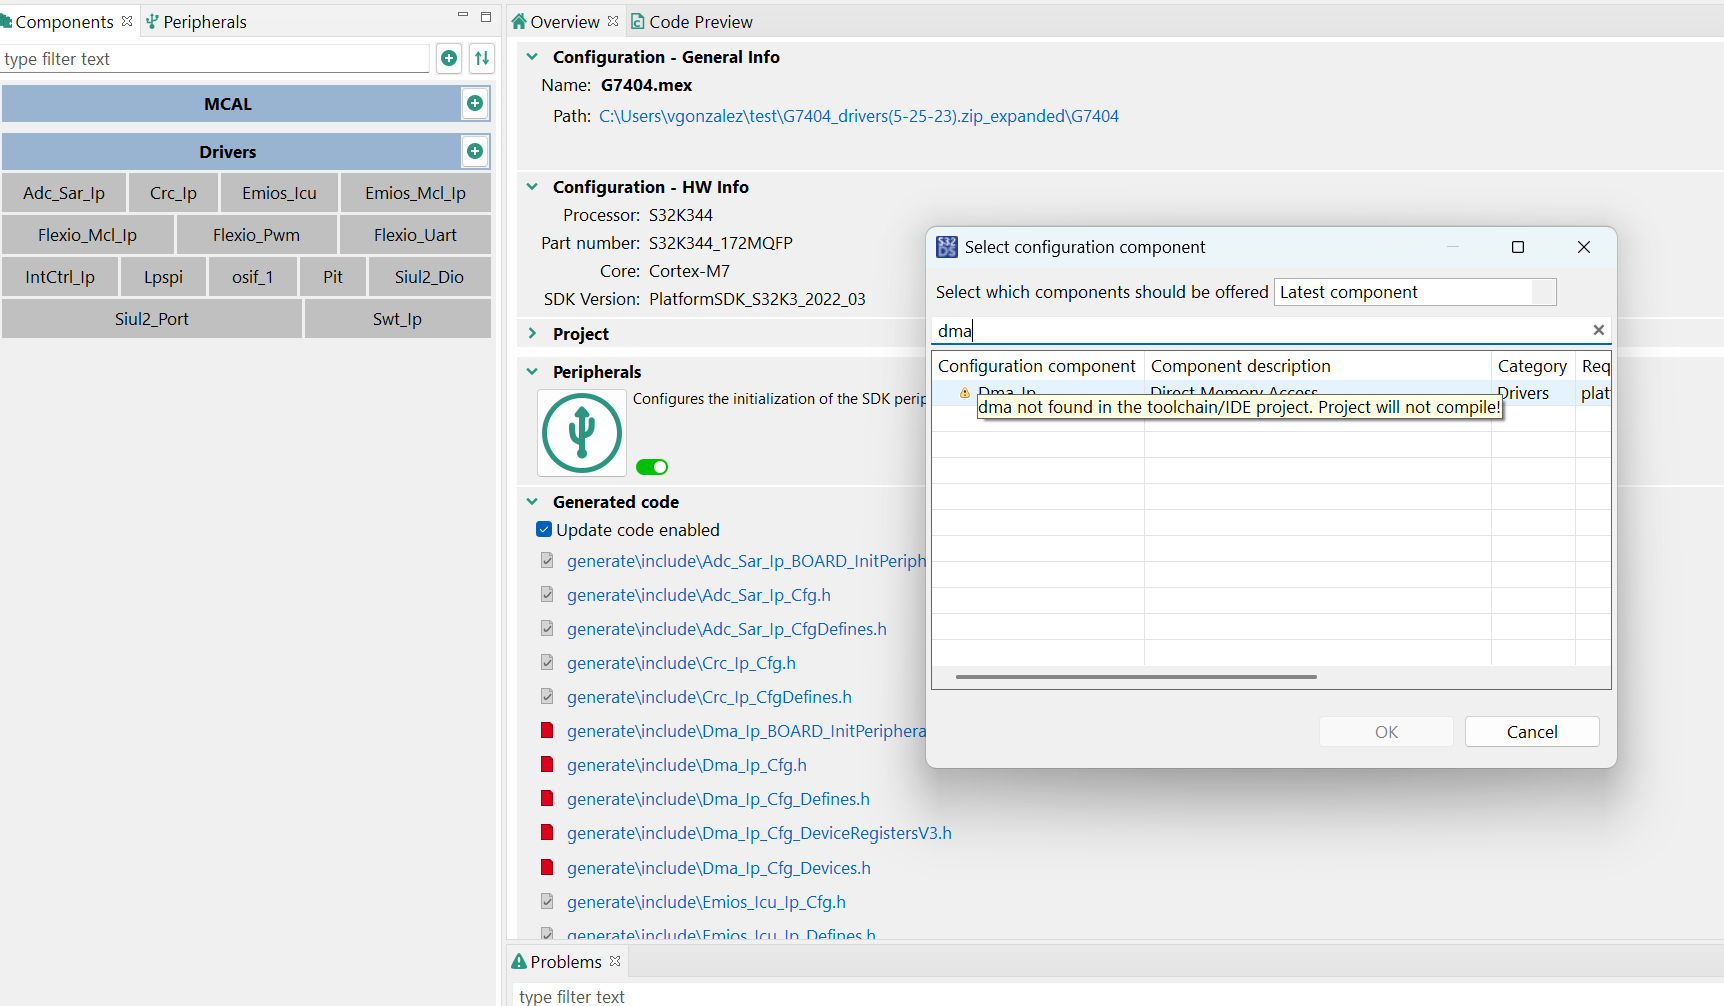The width and height of the screenshot is (1724, 1006).
Task: Click the MCAL category header
Action: (x=230, y=104)
